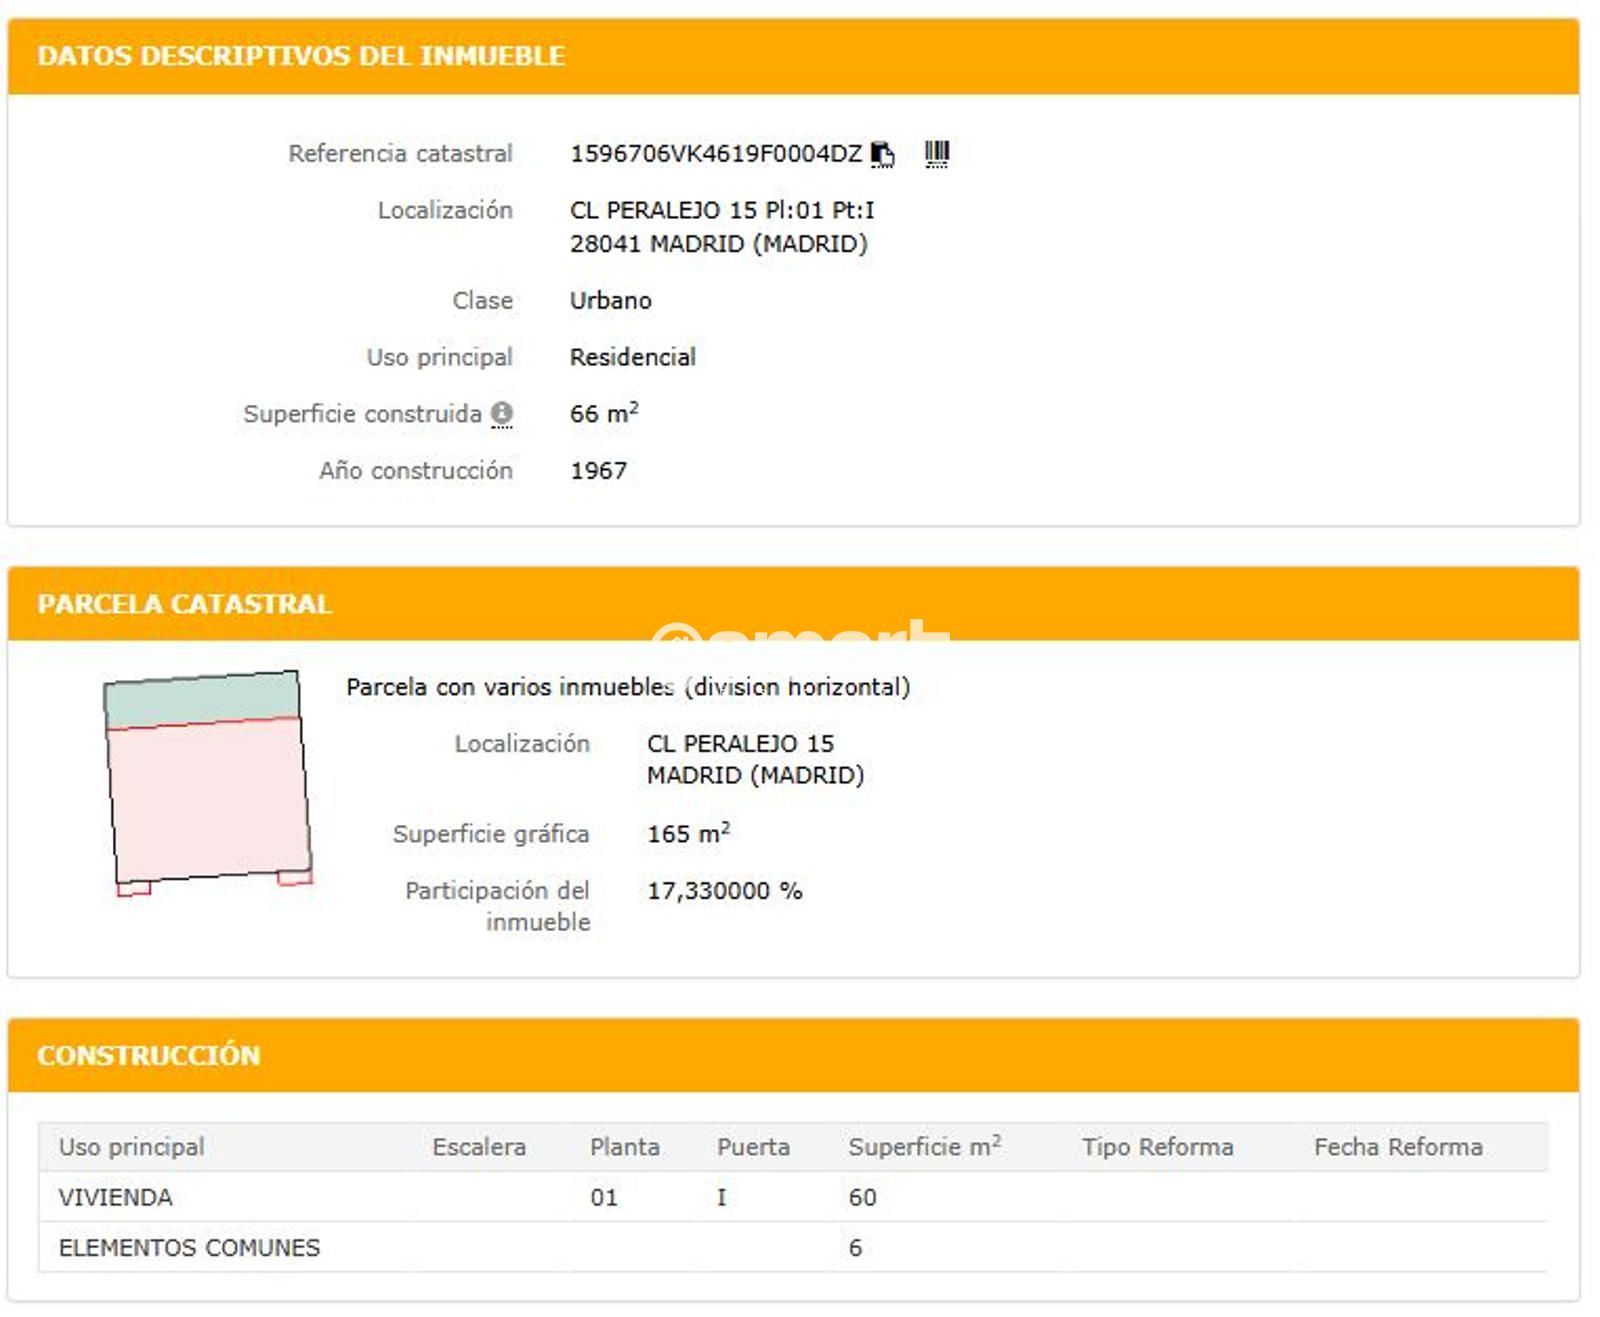The height and width of the screenshot is (1317, 1600).
Task: Collapse the Parcela Catastral section header
Action: coord(184,604)
